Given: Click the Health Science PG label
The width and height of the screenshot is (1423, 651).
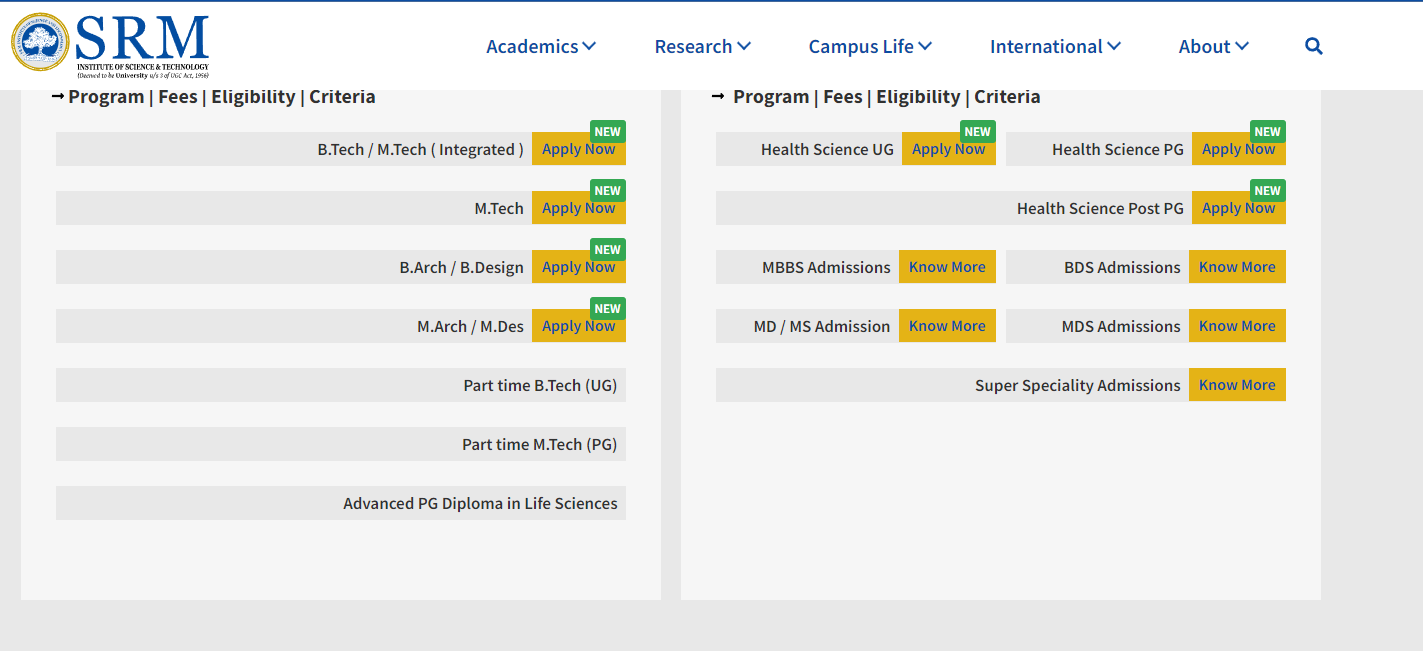Looking at the screenshot, I should (1118, 149).
